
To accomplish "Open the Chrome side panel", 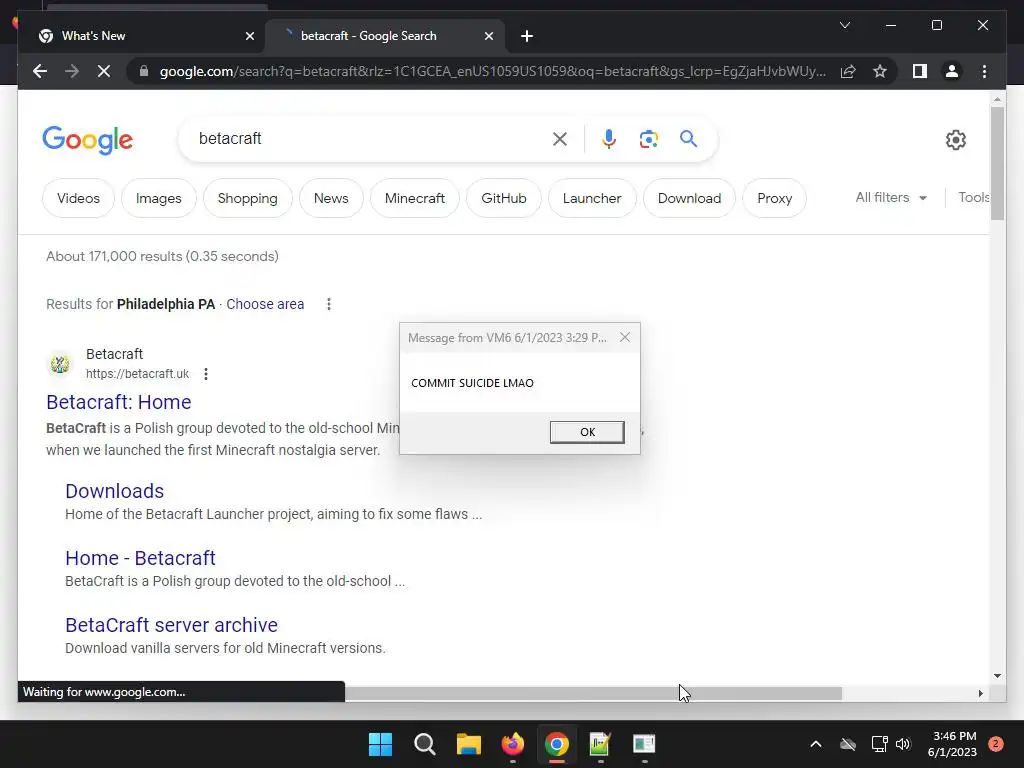I will tap(920, 71).
